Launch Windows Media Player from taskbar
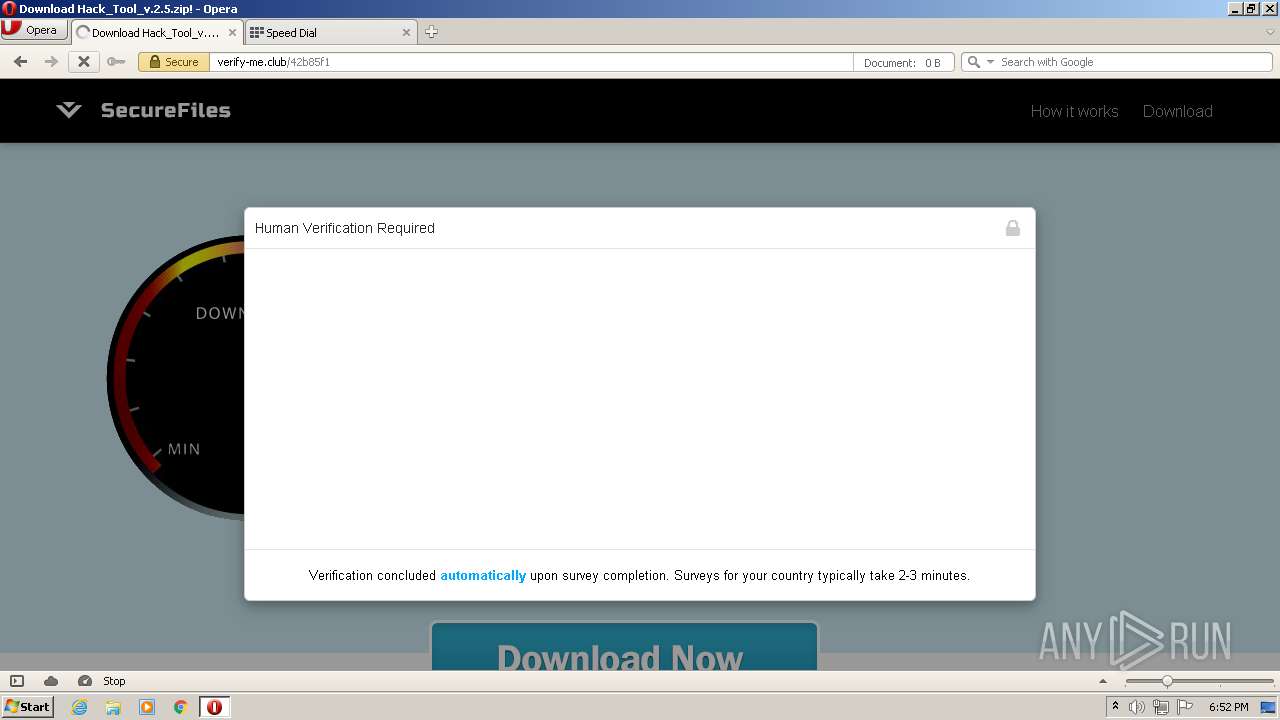 pyautogui.click(x=147, y=707)
